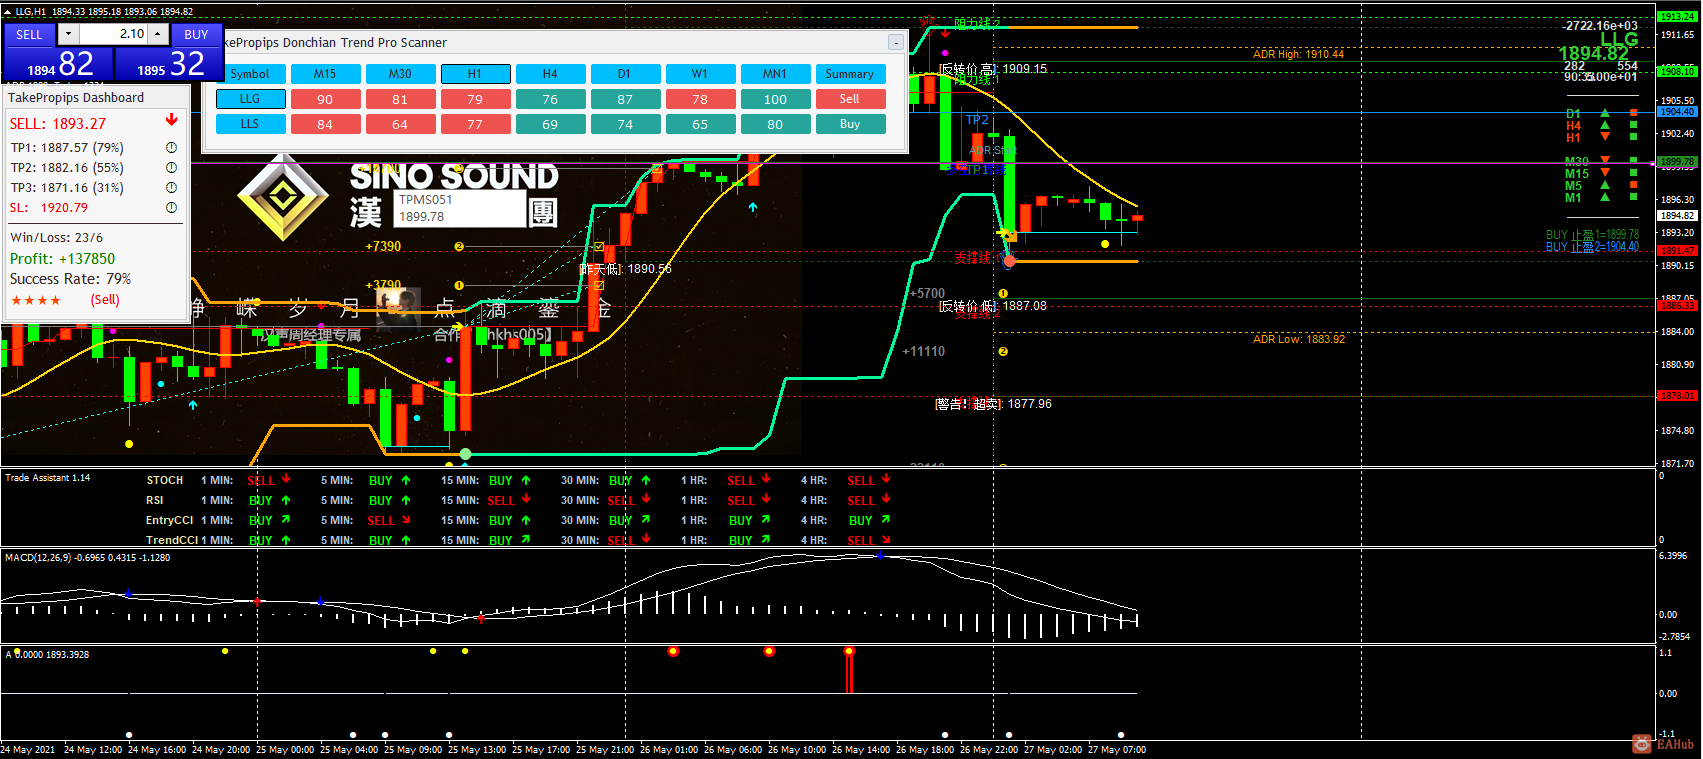Click the 'ADR High: 1910.44' label
1703x759 pixels.
[x=1298, y=54]
